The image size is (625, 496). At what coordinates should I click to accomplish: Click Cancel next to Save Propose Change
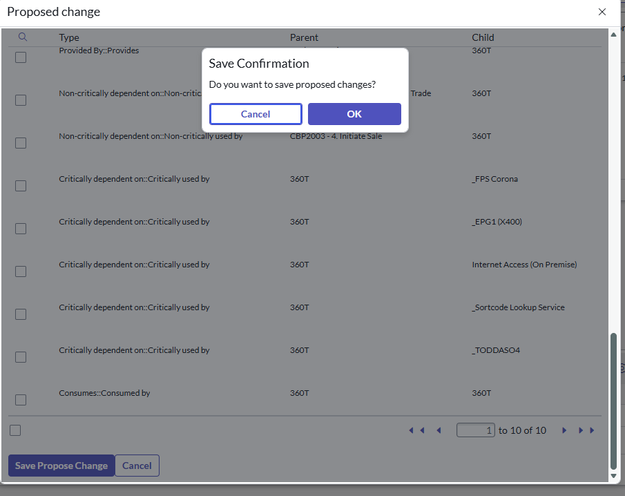[137, 465]
